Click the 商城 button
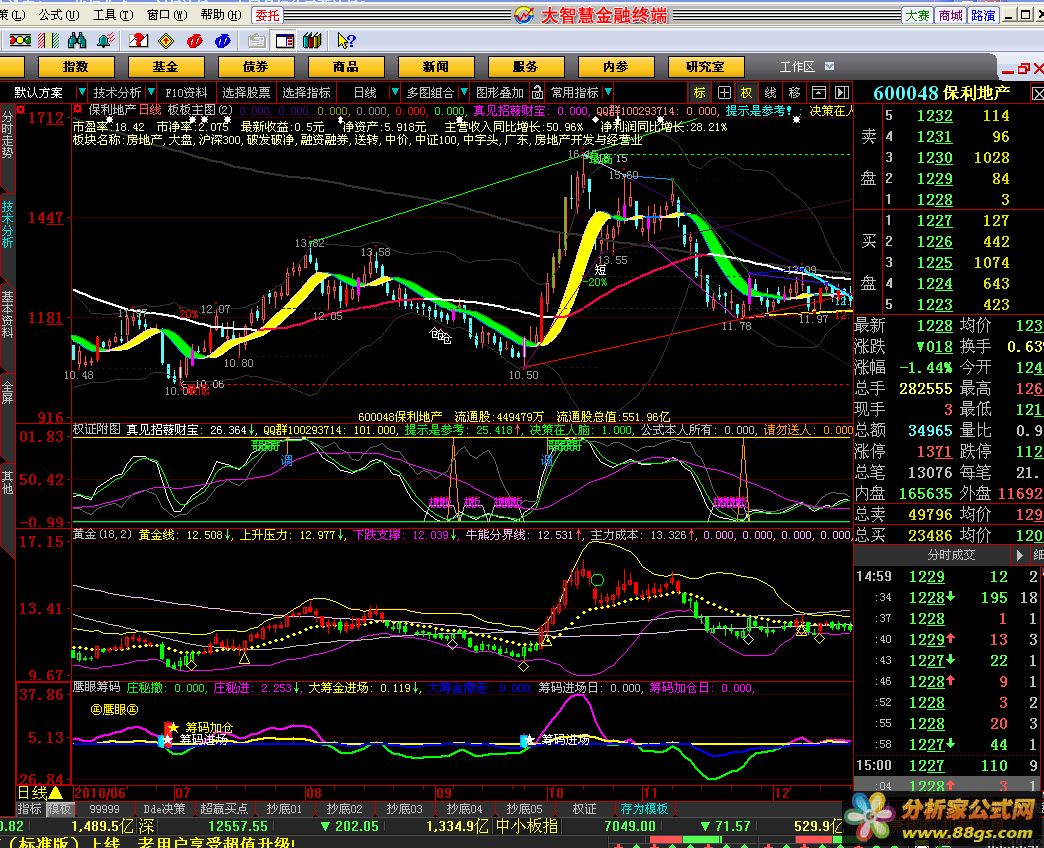 950,15
